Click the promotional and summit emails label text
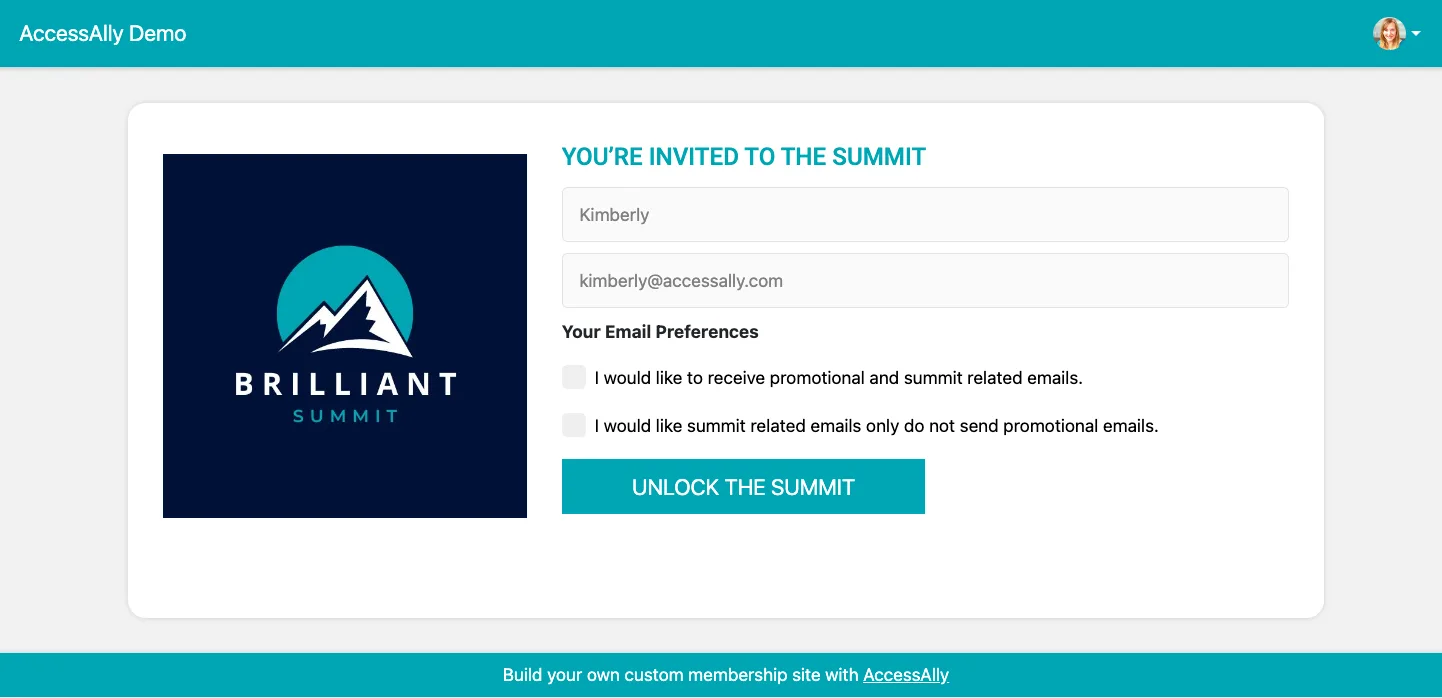 point(838,378)
